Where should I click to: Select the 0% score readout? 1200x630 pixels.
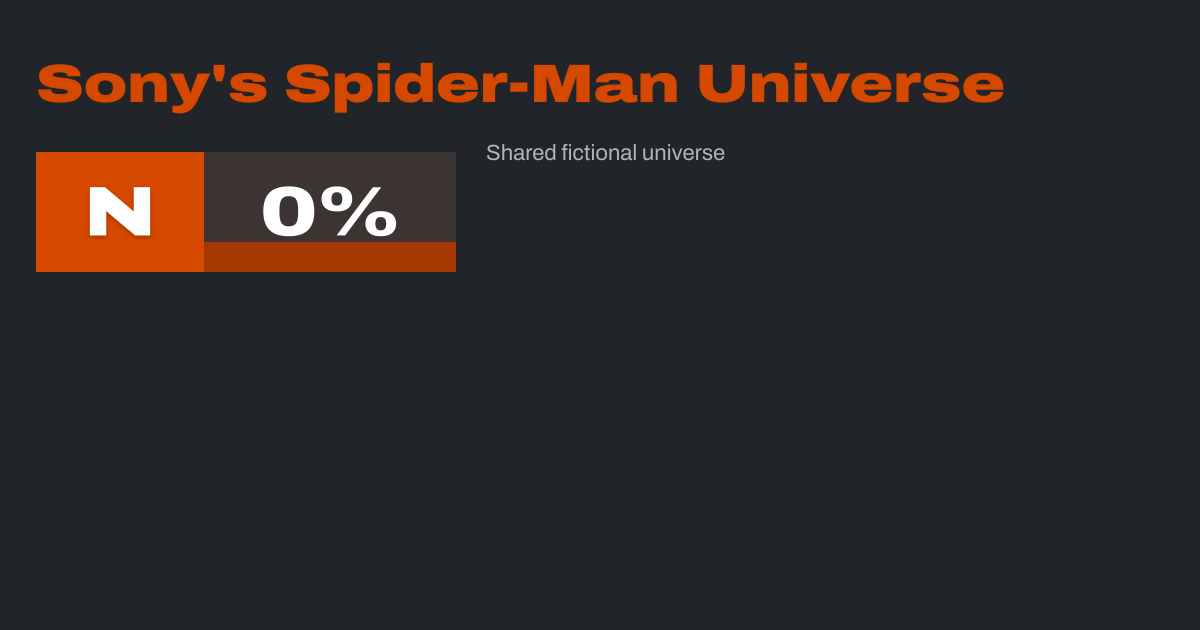[x=329, y=212]
